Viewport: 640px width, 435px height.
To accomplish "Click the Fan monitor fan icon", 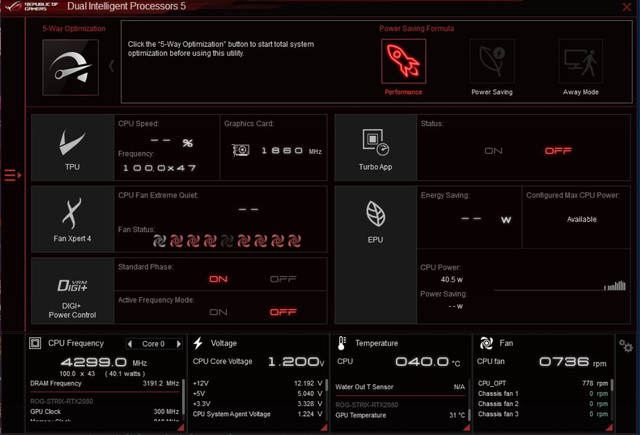I will pos(486,343).
